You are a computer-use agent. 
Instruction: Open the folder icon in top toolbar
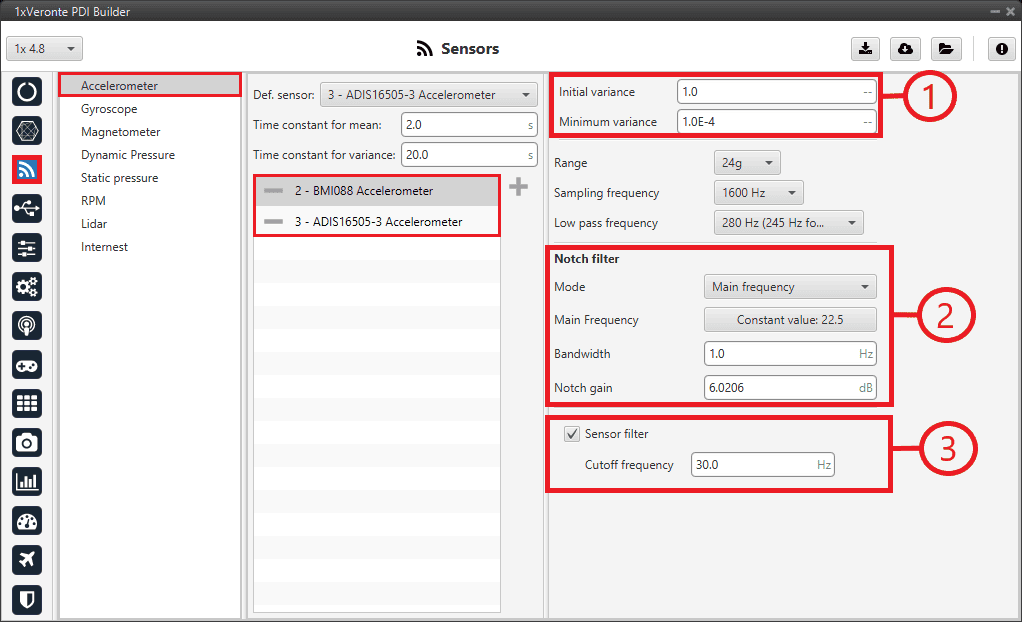coord(943,49)
